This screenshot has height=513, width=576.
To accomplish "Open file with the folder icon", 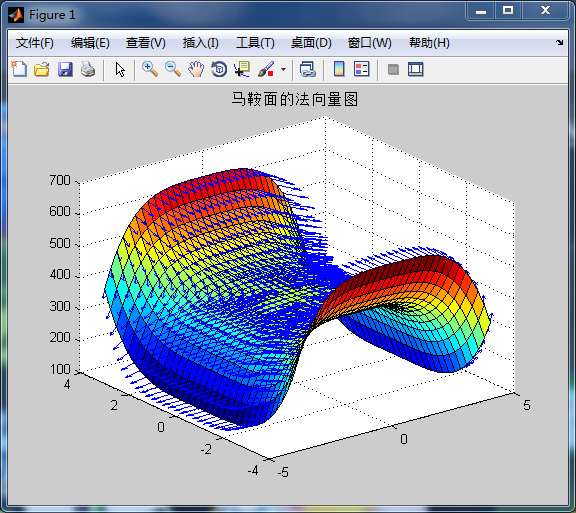I will point(42,69).
